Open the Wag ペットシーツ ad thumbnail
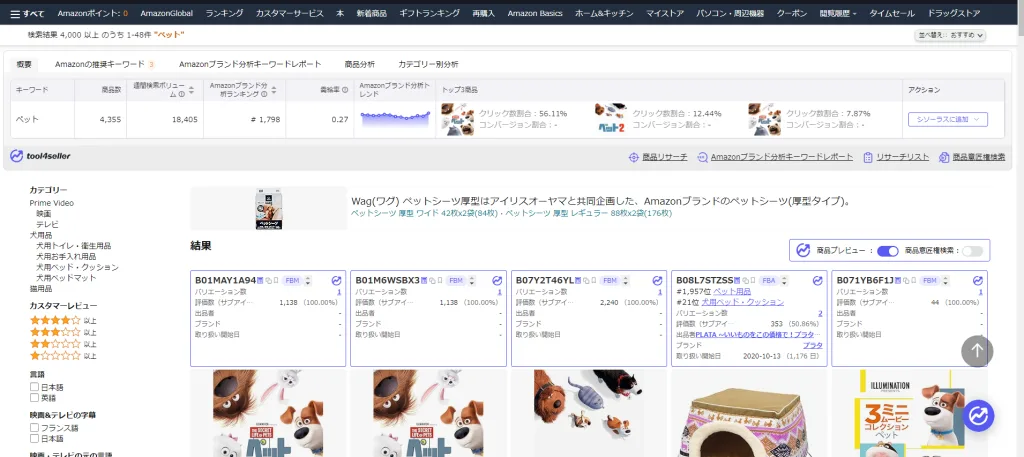The height and width of the screenshot is (457, 1024). pyautogui.click(x=268, y=208)
